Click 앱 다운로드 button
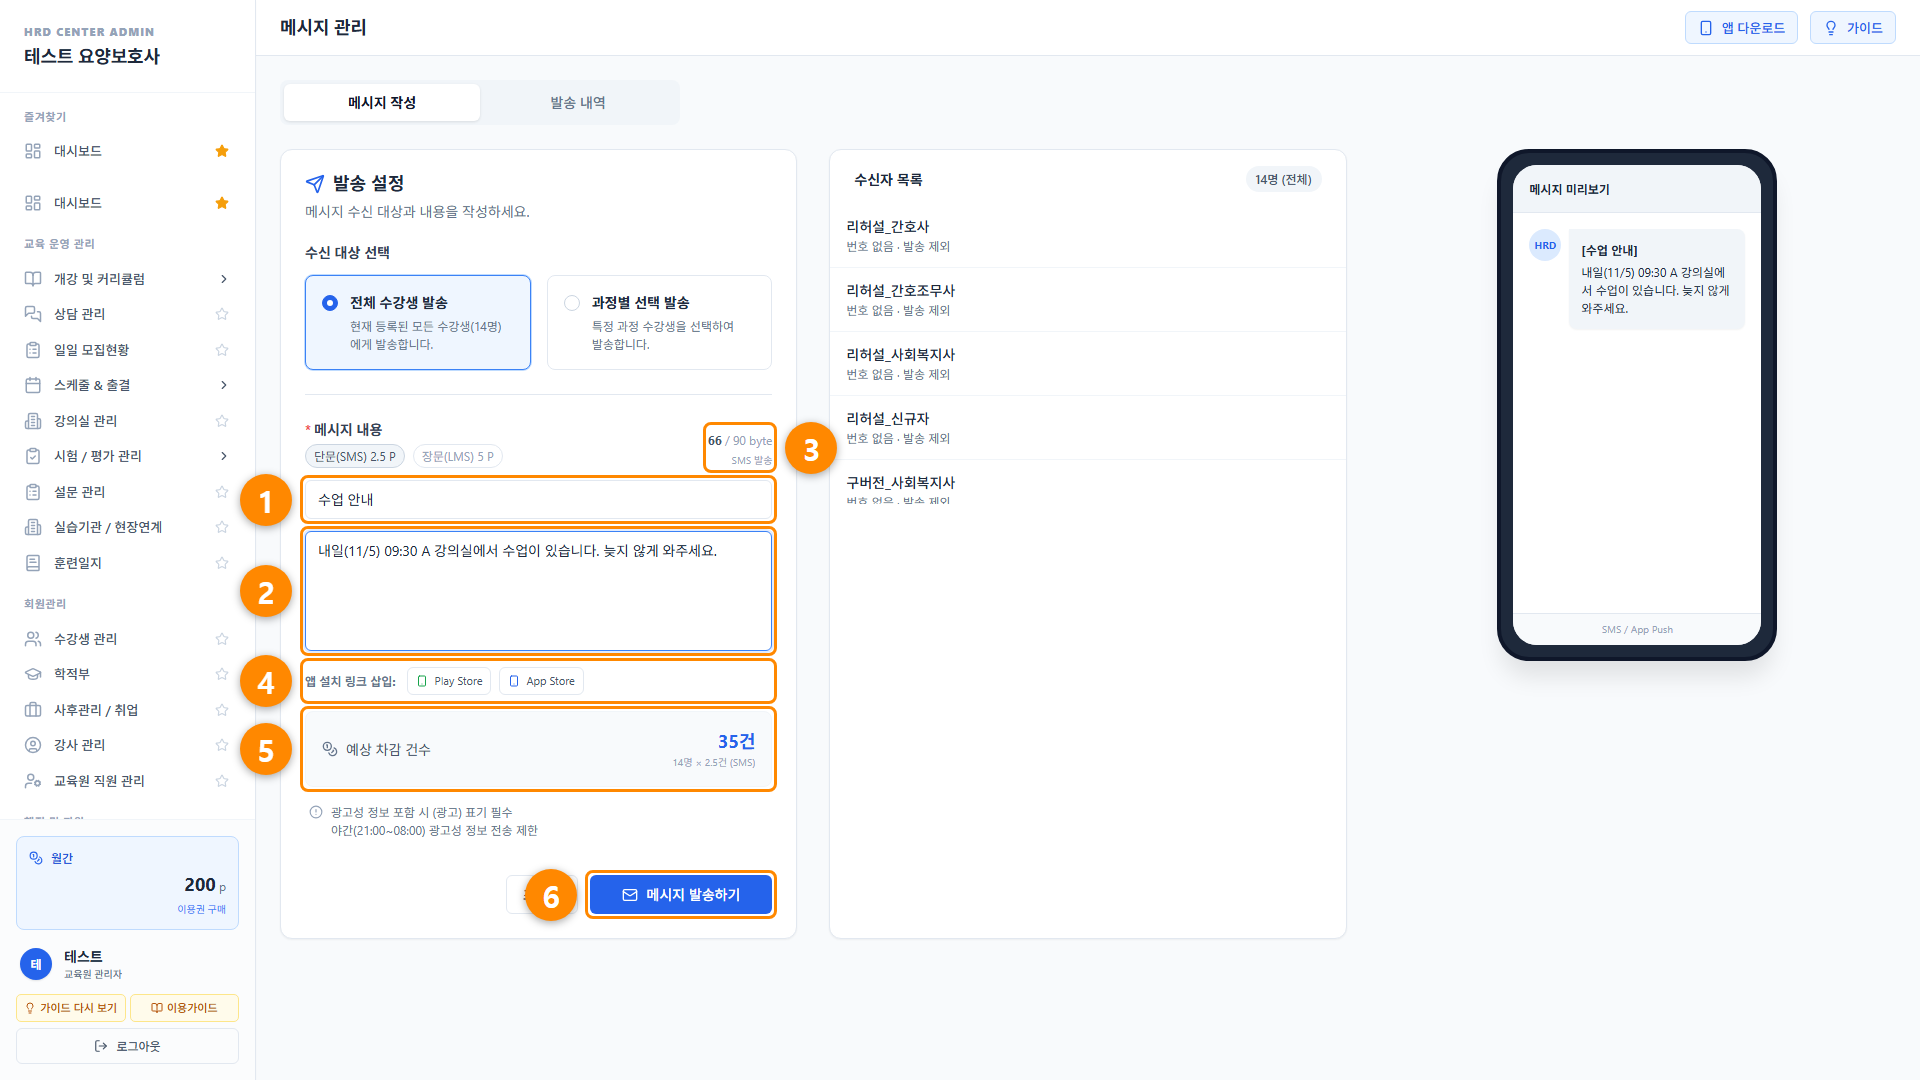This screenshot has width=1920, height=1080. (1741, 28)
